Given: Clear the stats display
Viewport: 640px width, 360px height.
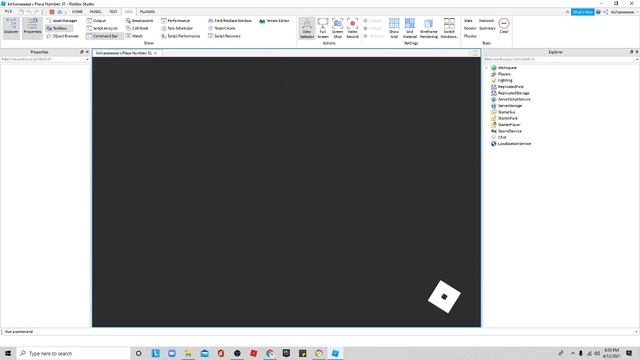Looking at the screenshot, I should (x=504, y=26).
